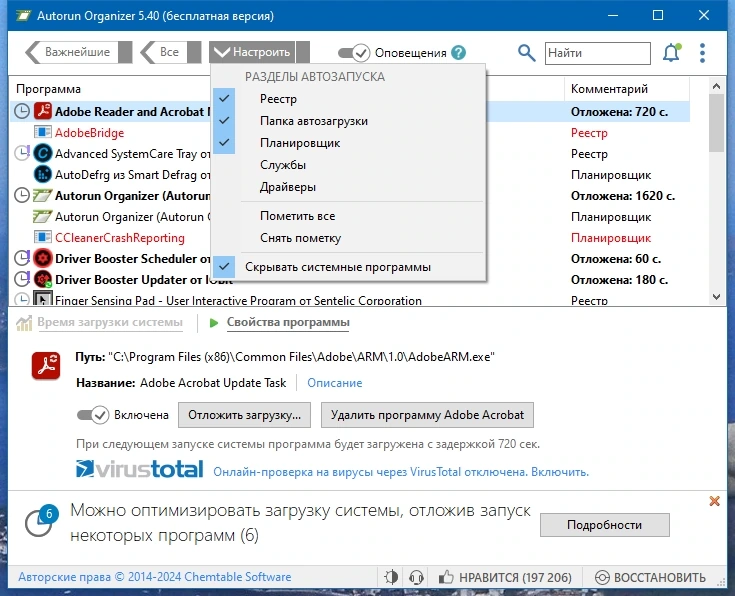Open Свойства программы tab
The width and height of the screenshot is (735, 596).
click(x=288, y=322)
